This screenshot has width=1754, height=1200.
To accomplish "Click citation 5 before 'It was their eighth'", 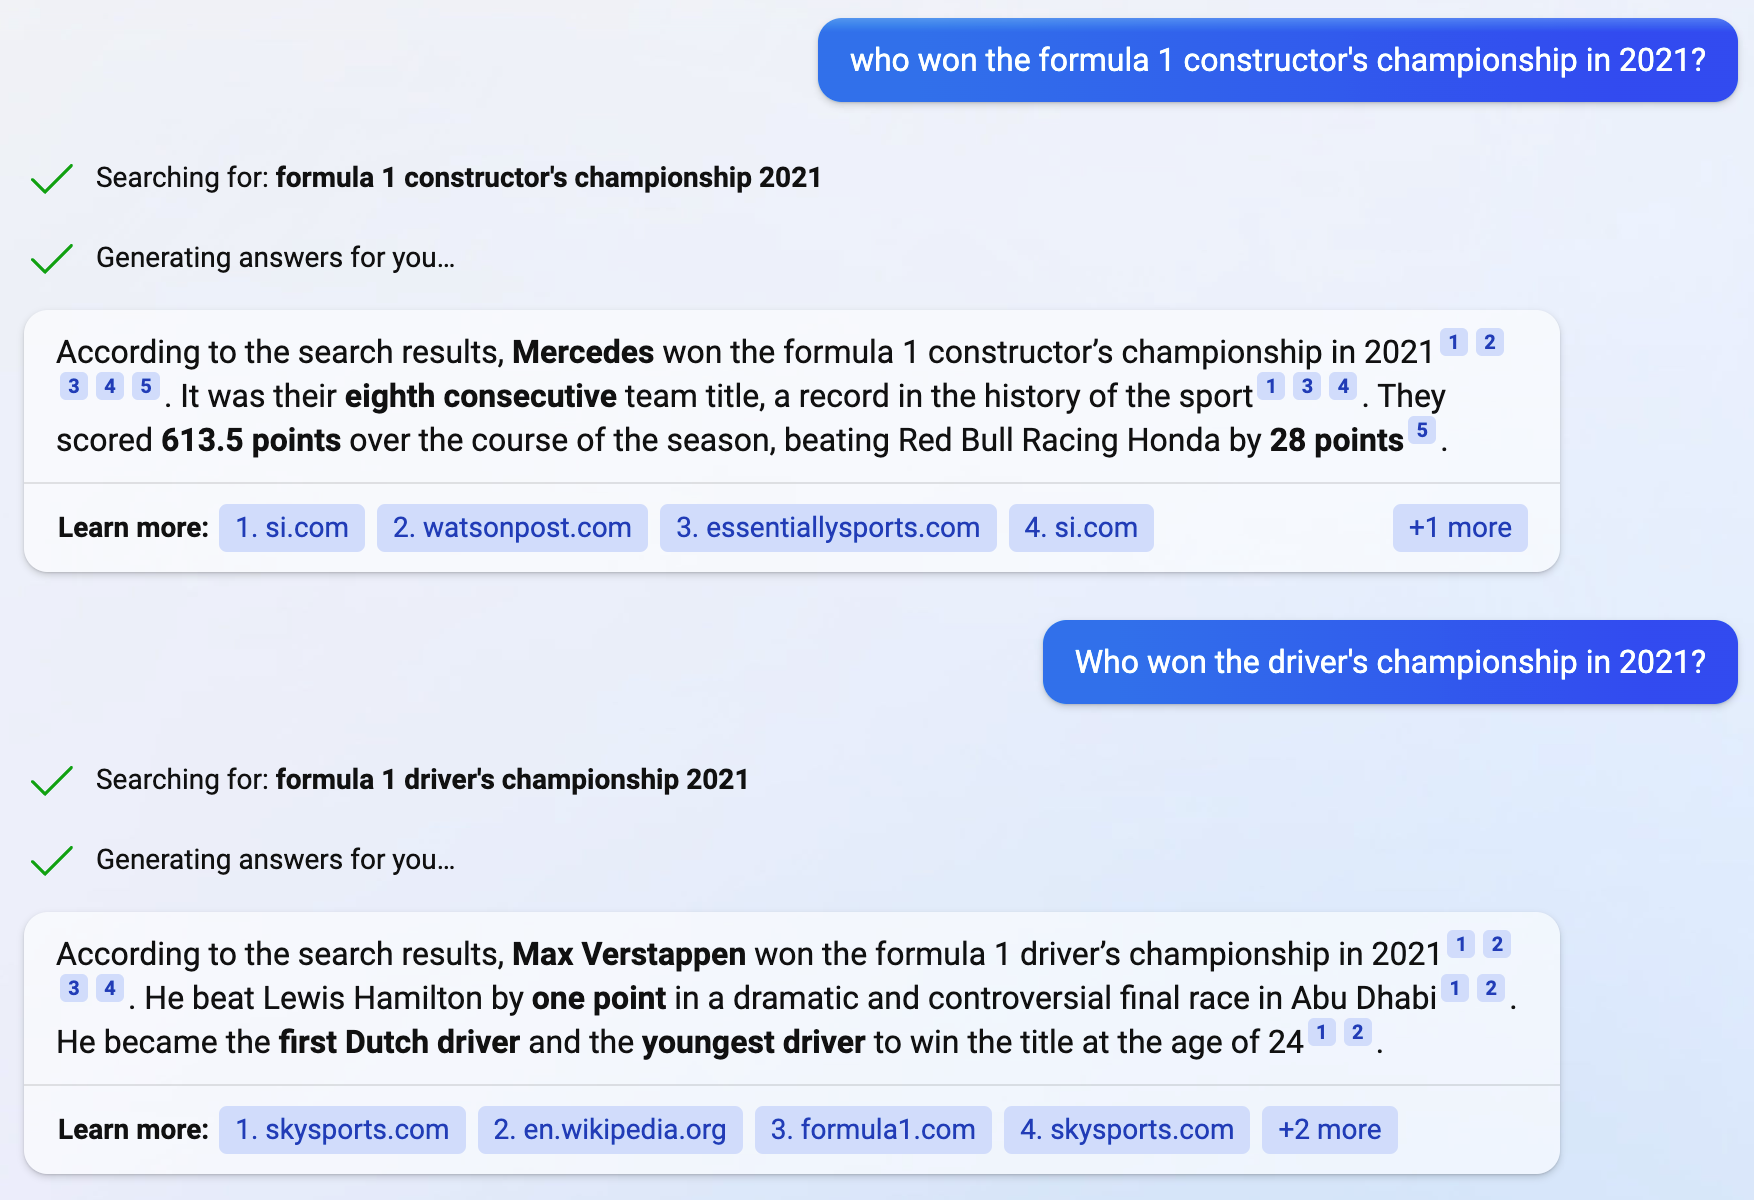I will coord(146,386).
